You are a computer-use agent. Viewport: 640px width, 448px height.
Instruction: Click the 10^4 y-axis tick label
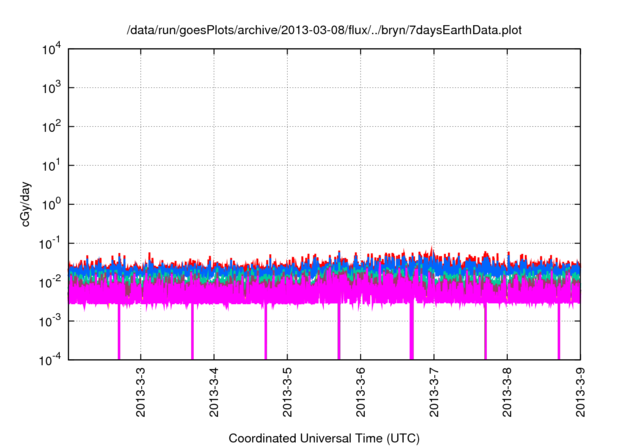(x=51, y=49)
